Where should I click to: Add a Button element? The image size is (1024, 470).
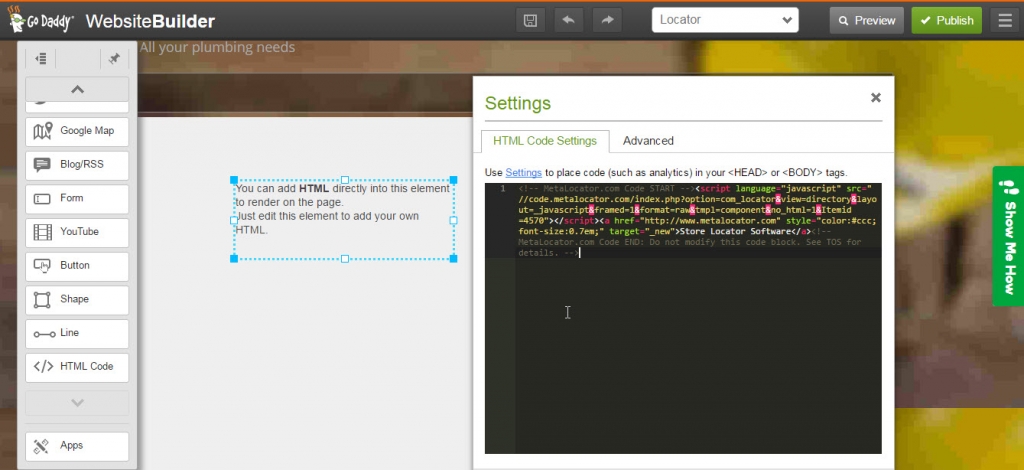[x=77, y=266]
